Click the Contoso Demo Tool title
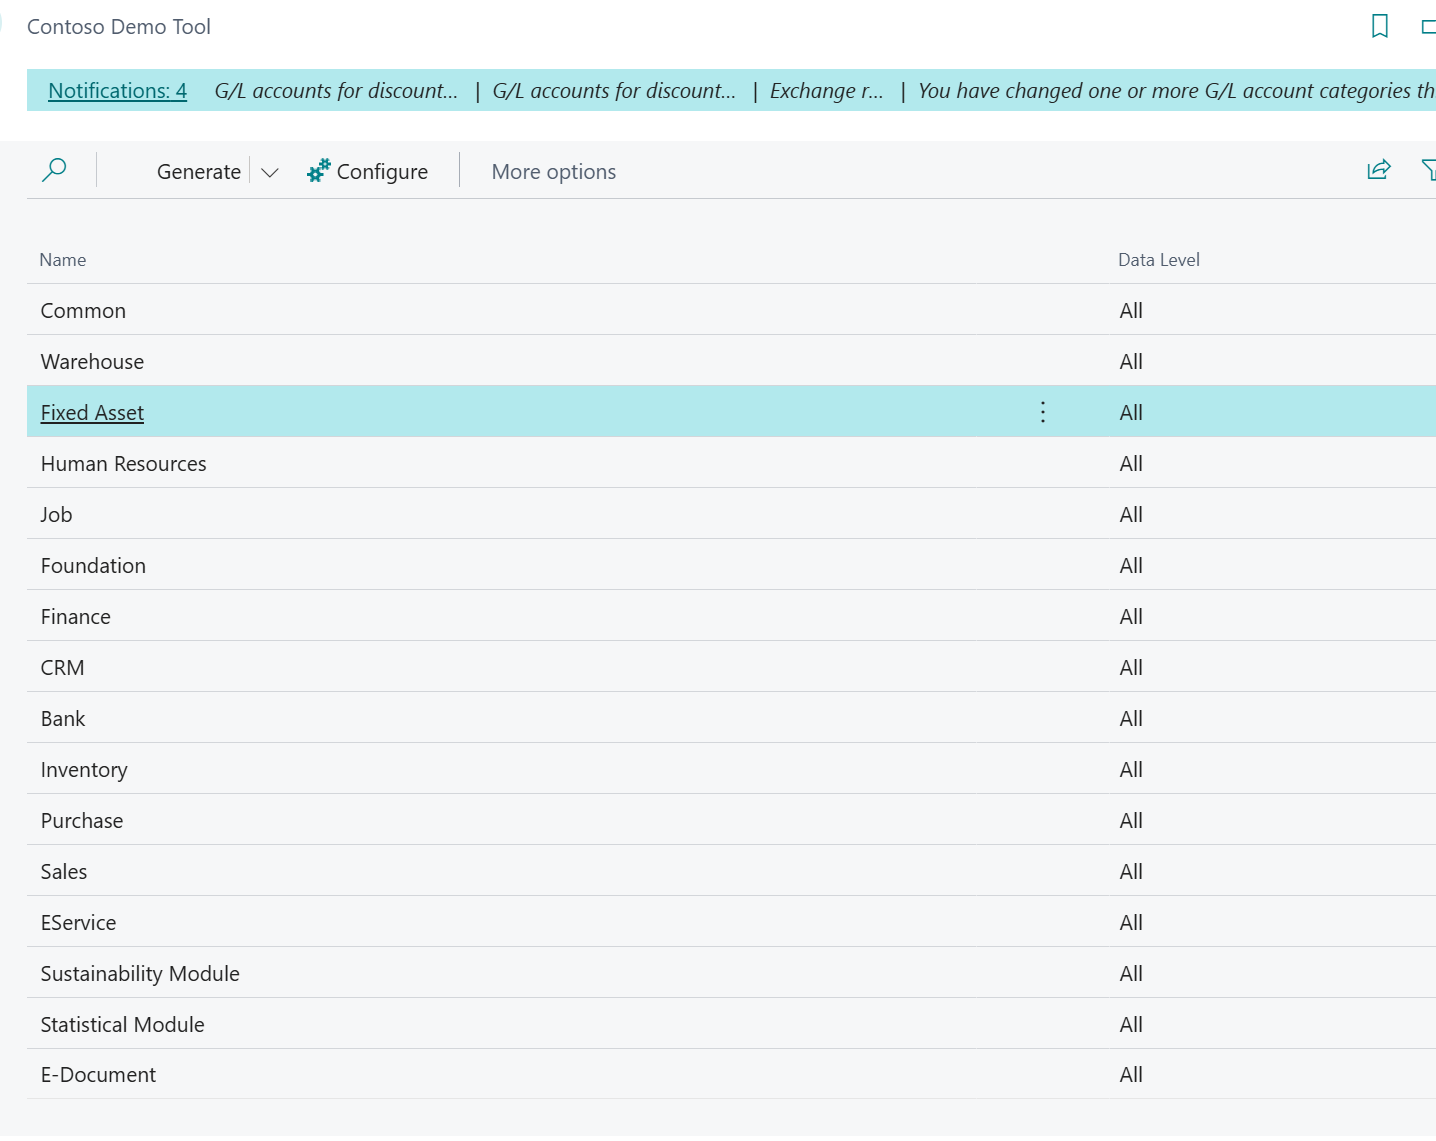 [x=118, y=26]
